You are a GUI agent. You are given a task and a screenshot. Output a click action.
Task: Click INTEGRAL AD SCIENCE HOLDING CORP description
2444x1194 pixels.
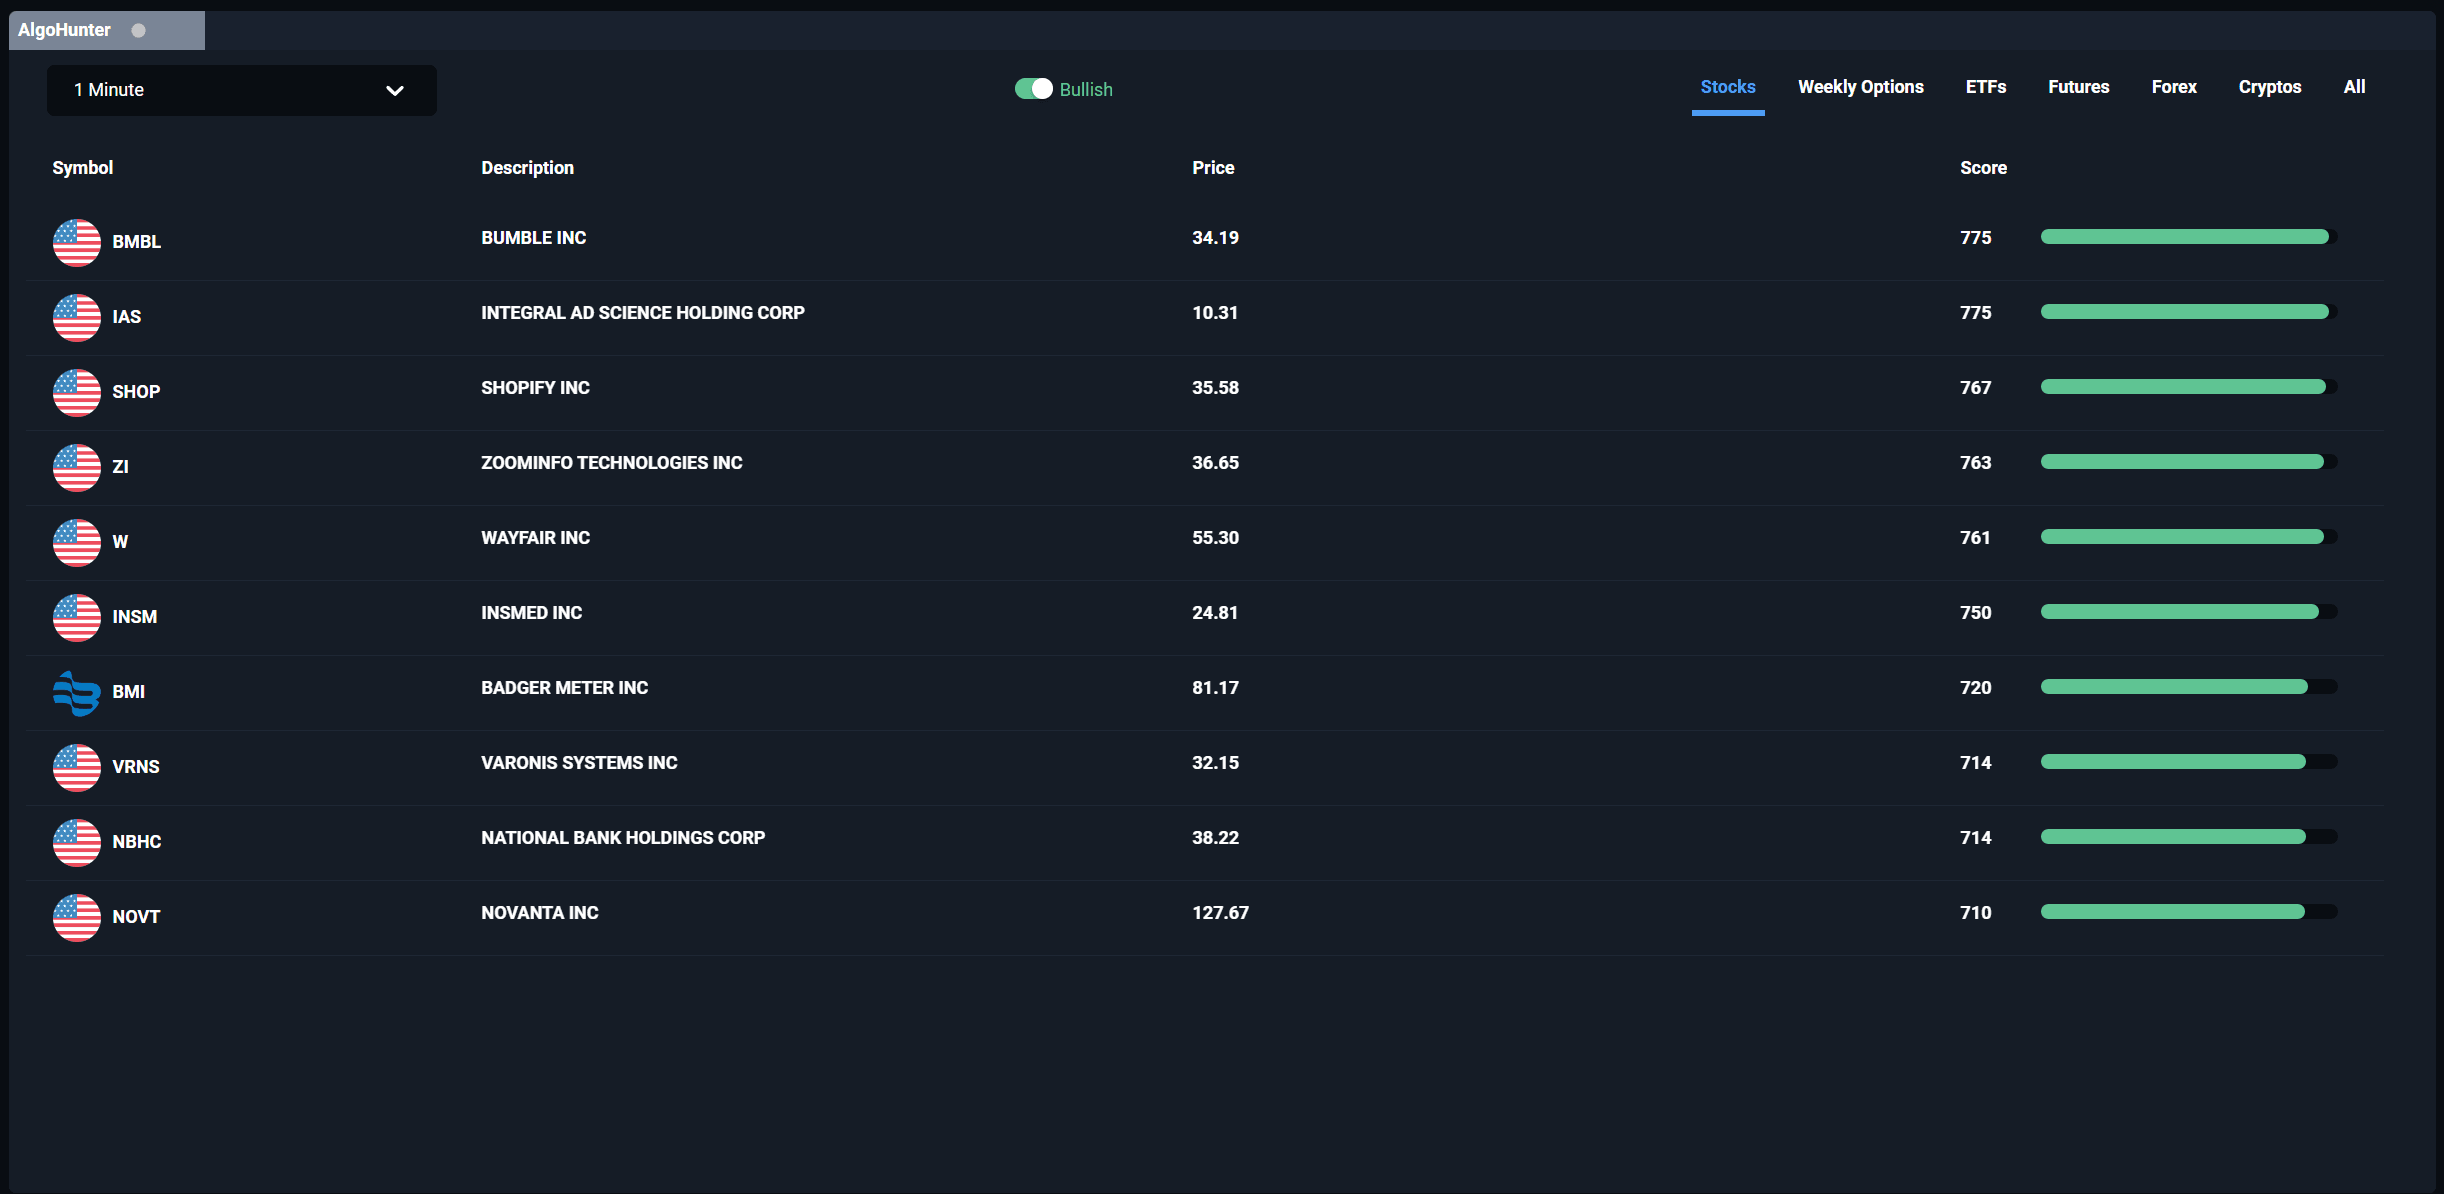point(643,312)
